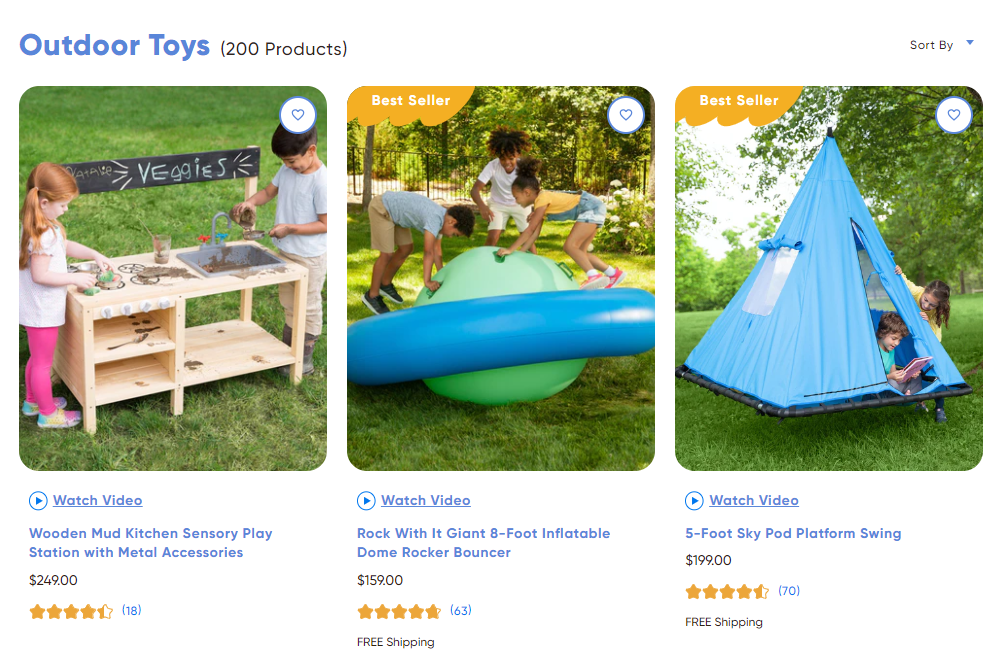Open Sky Pod star rating with 70 reviews

pyautogui.click(x=743, y=591)
